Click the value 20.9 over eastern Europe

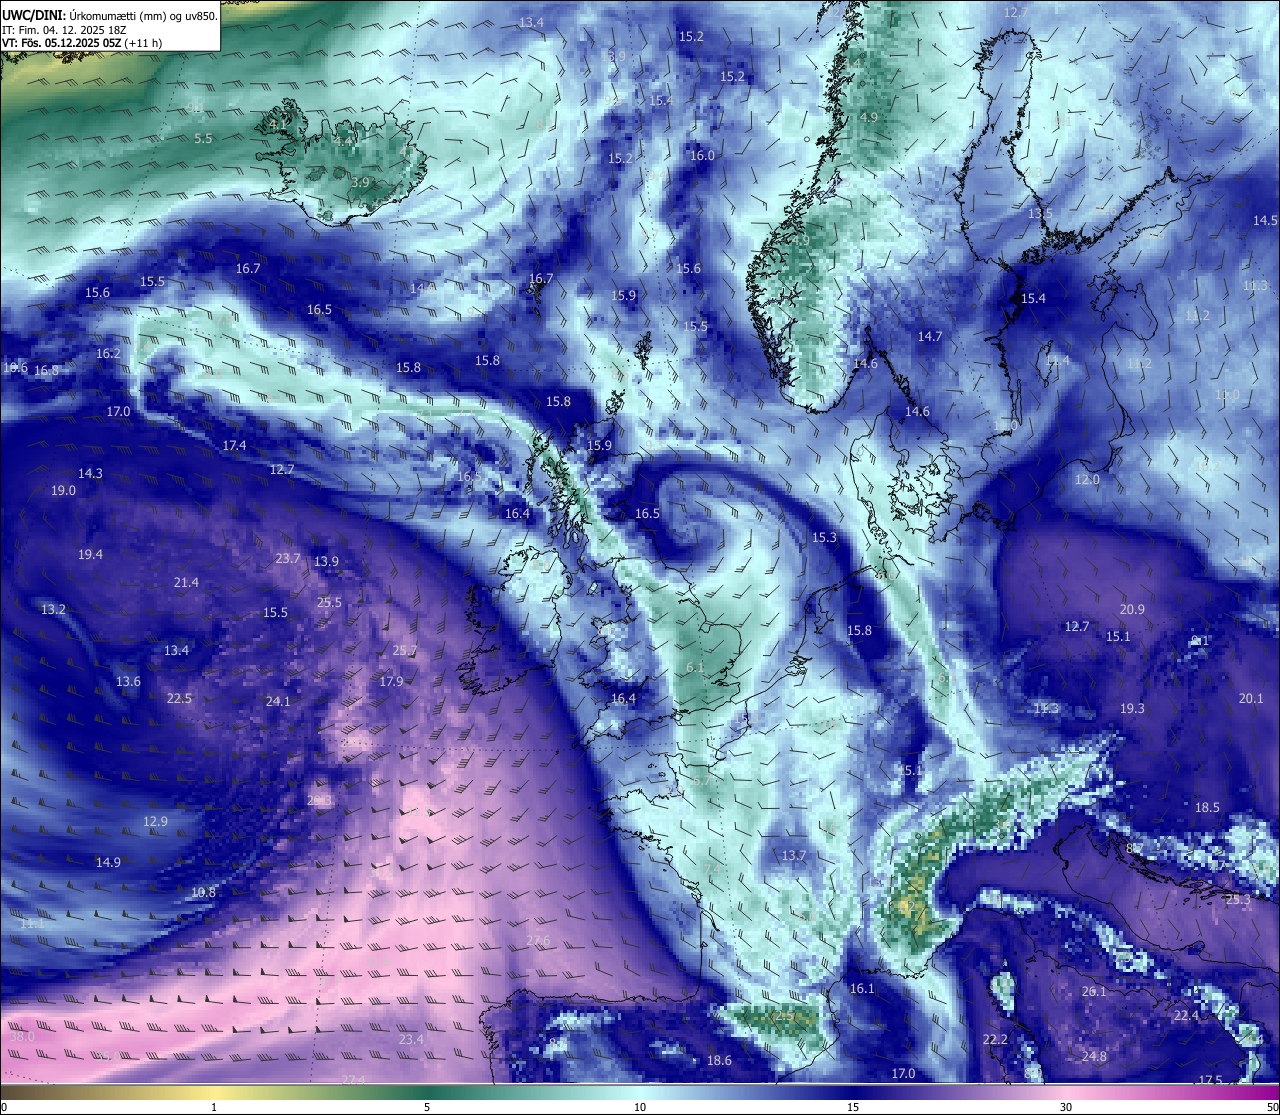click(x=1132, y=610)
